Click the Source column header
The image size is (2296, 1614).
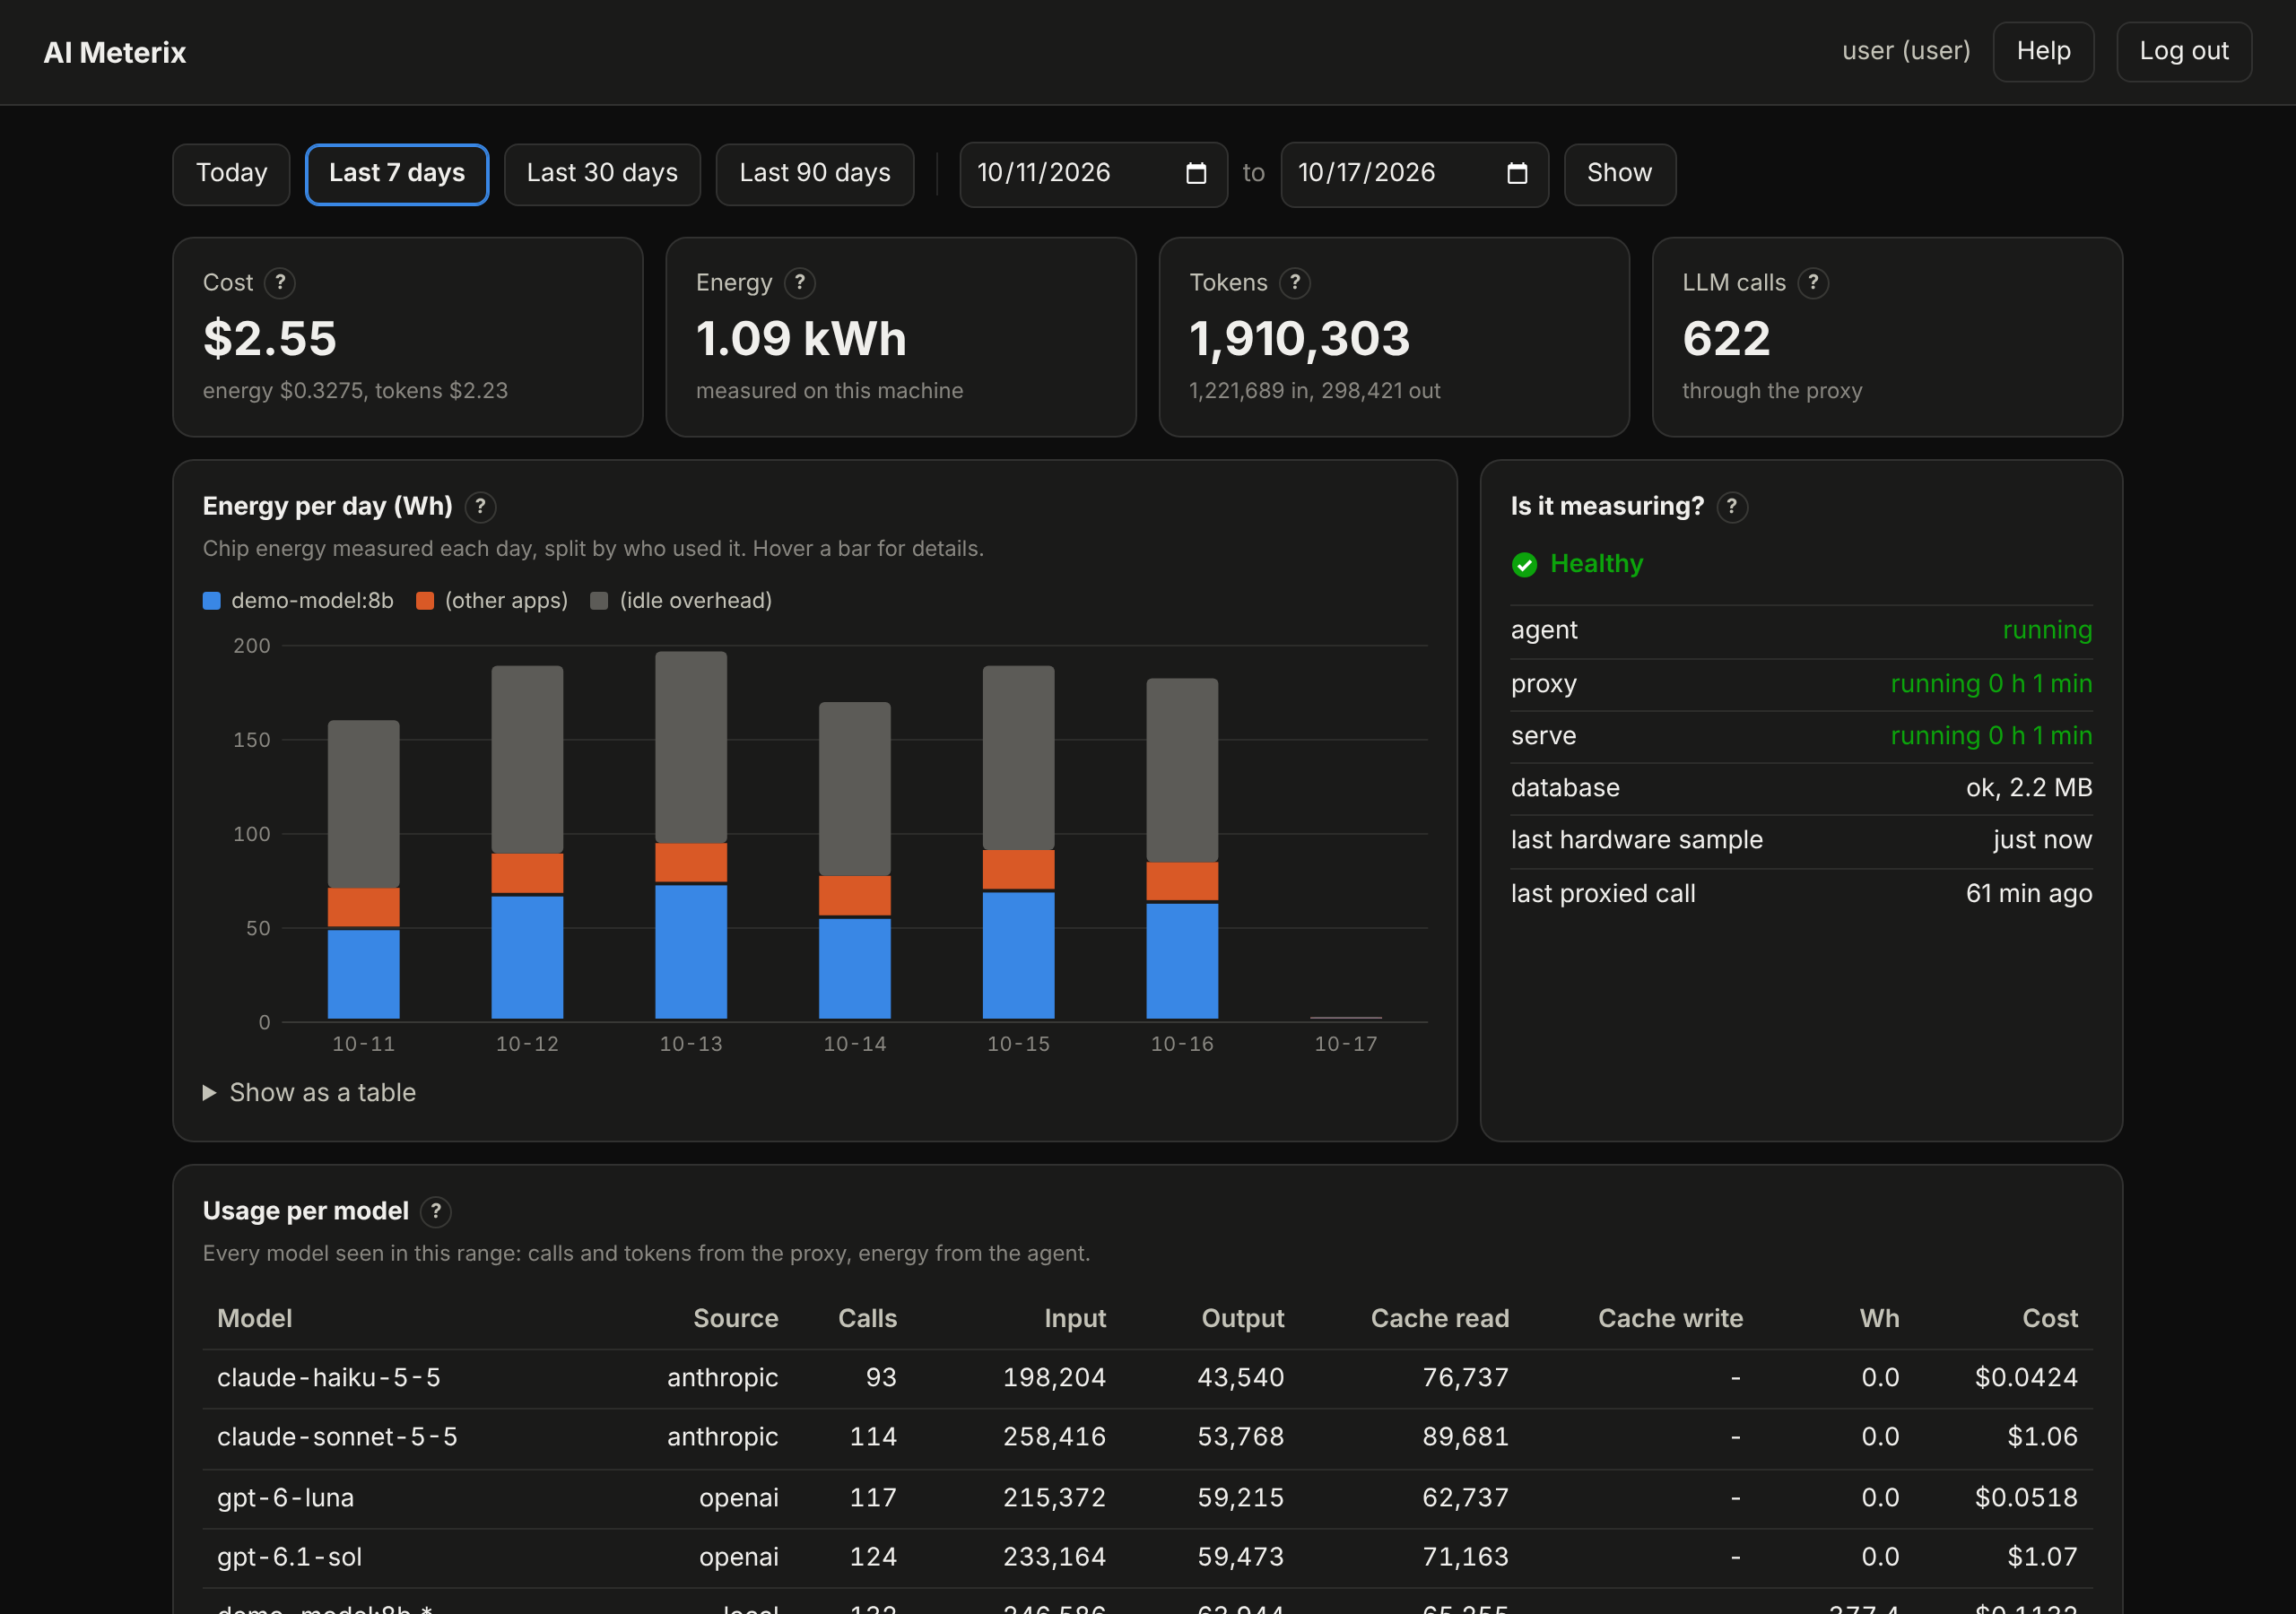(736, 1319)
